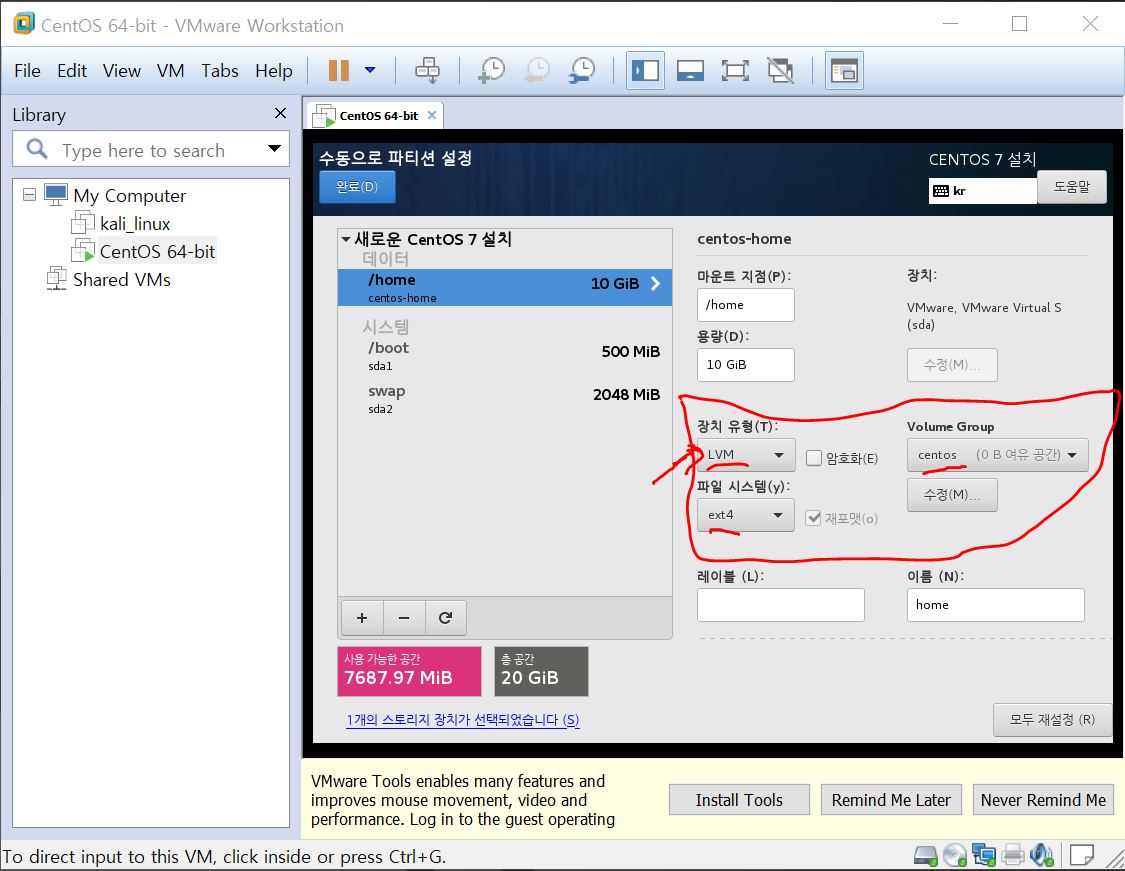Open the View menu

121,70
